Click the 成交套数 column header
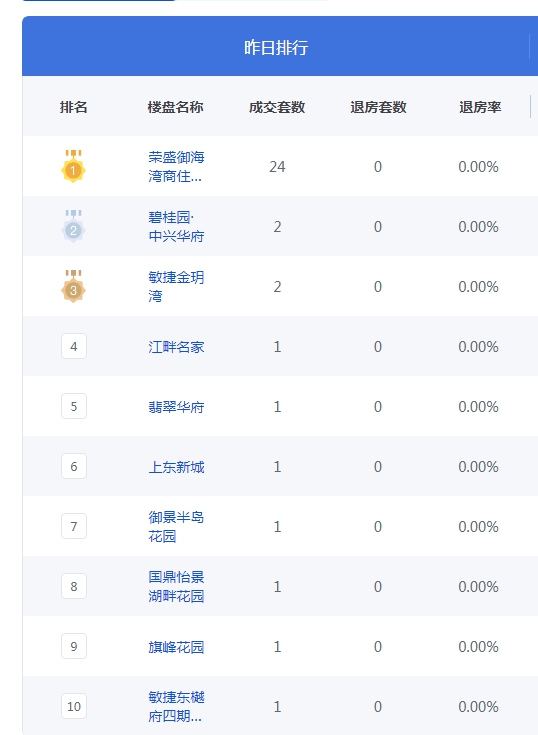The image size is (538, 735). pyautogui.click(x=277, y=107)
